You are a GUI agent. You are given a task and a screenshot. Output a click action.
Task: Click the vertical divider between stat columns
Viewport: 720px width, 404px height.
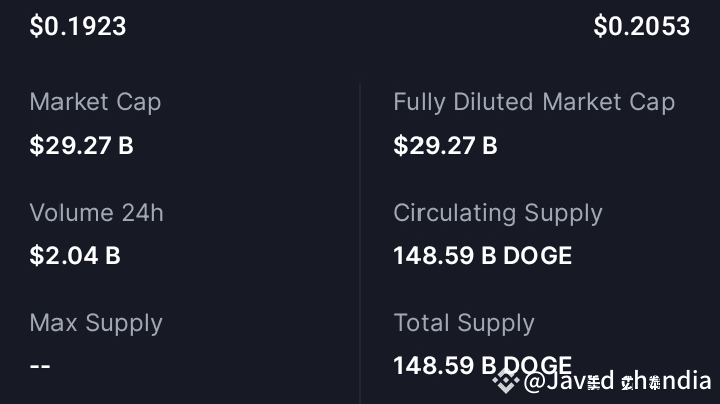(360, 240)
